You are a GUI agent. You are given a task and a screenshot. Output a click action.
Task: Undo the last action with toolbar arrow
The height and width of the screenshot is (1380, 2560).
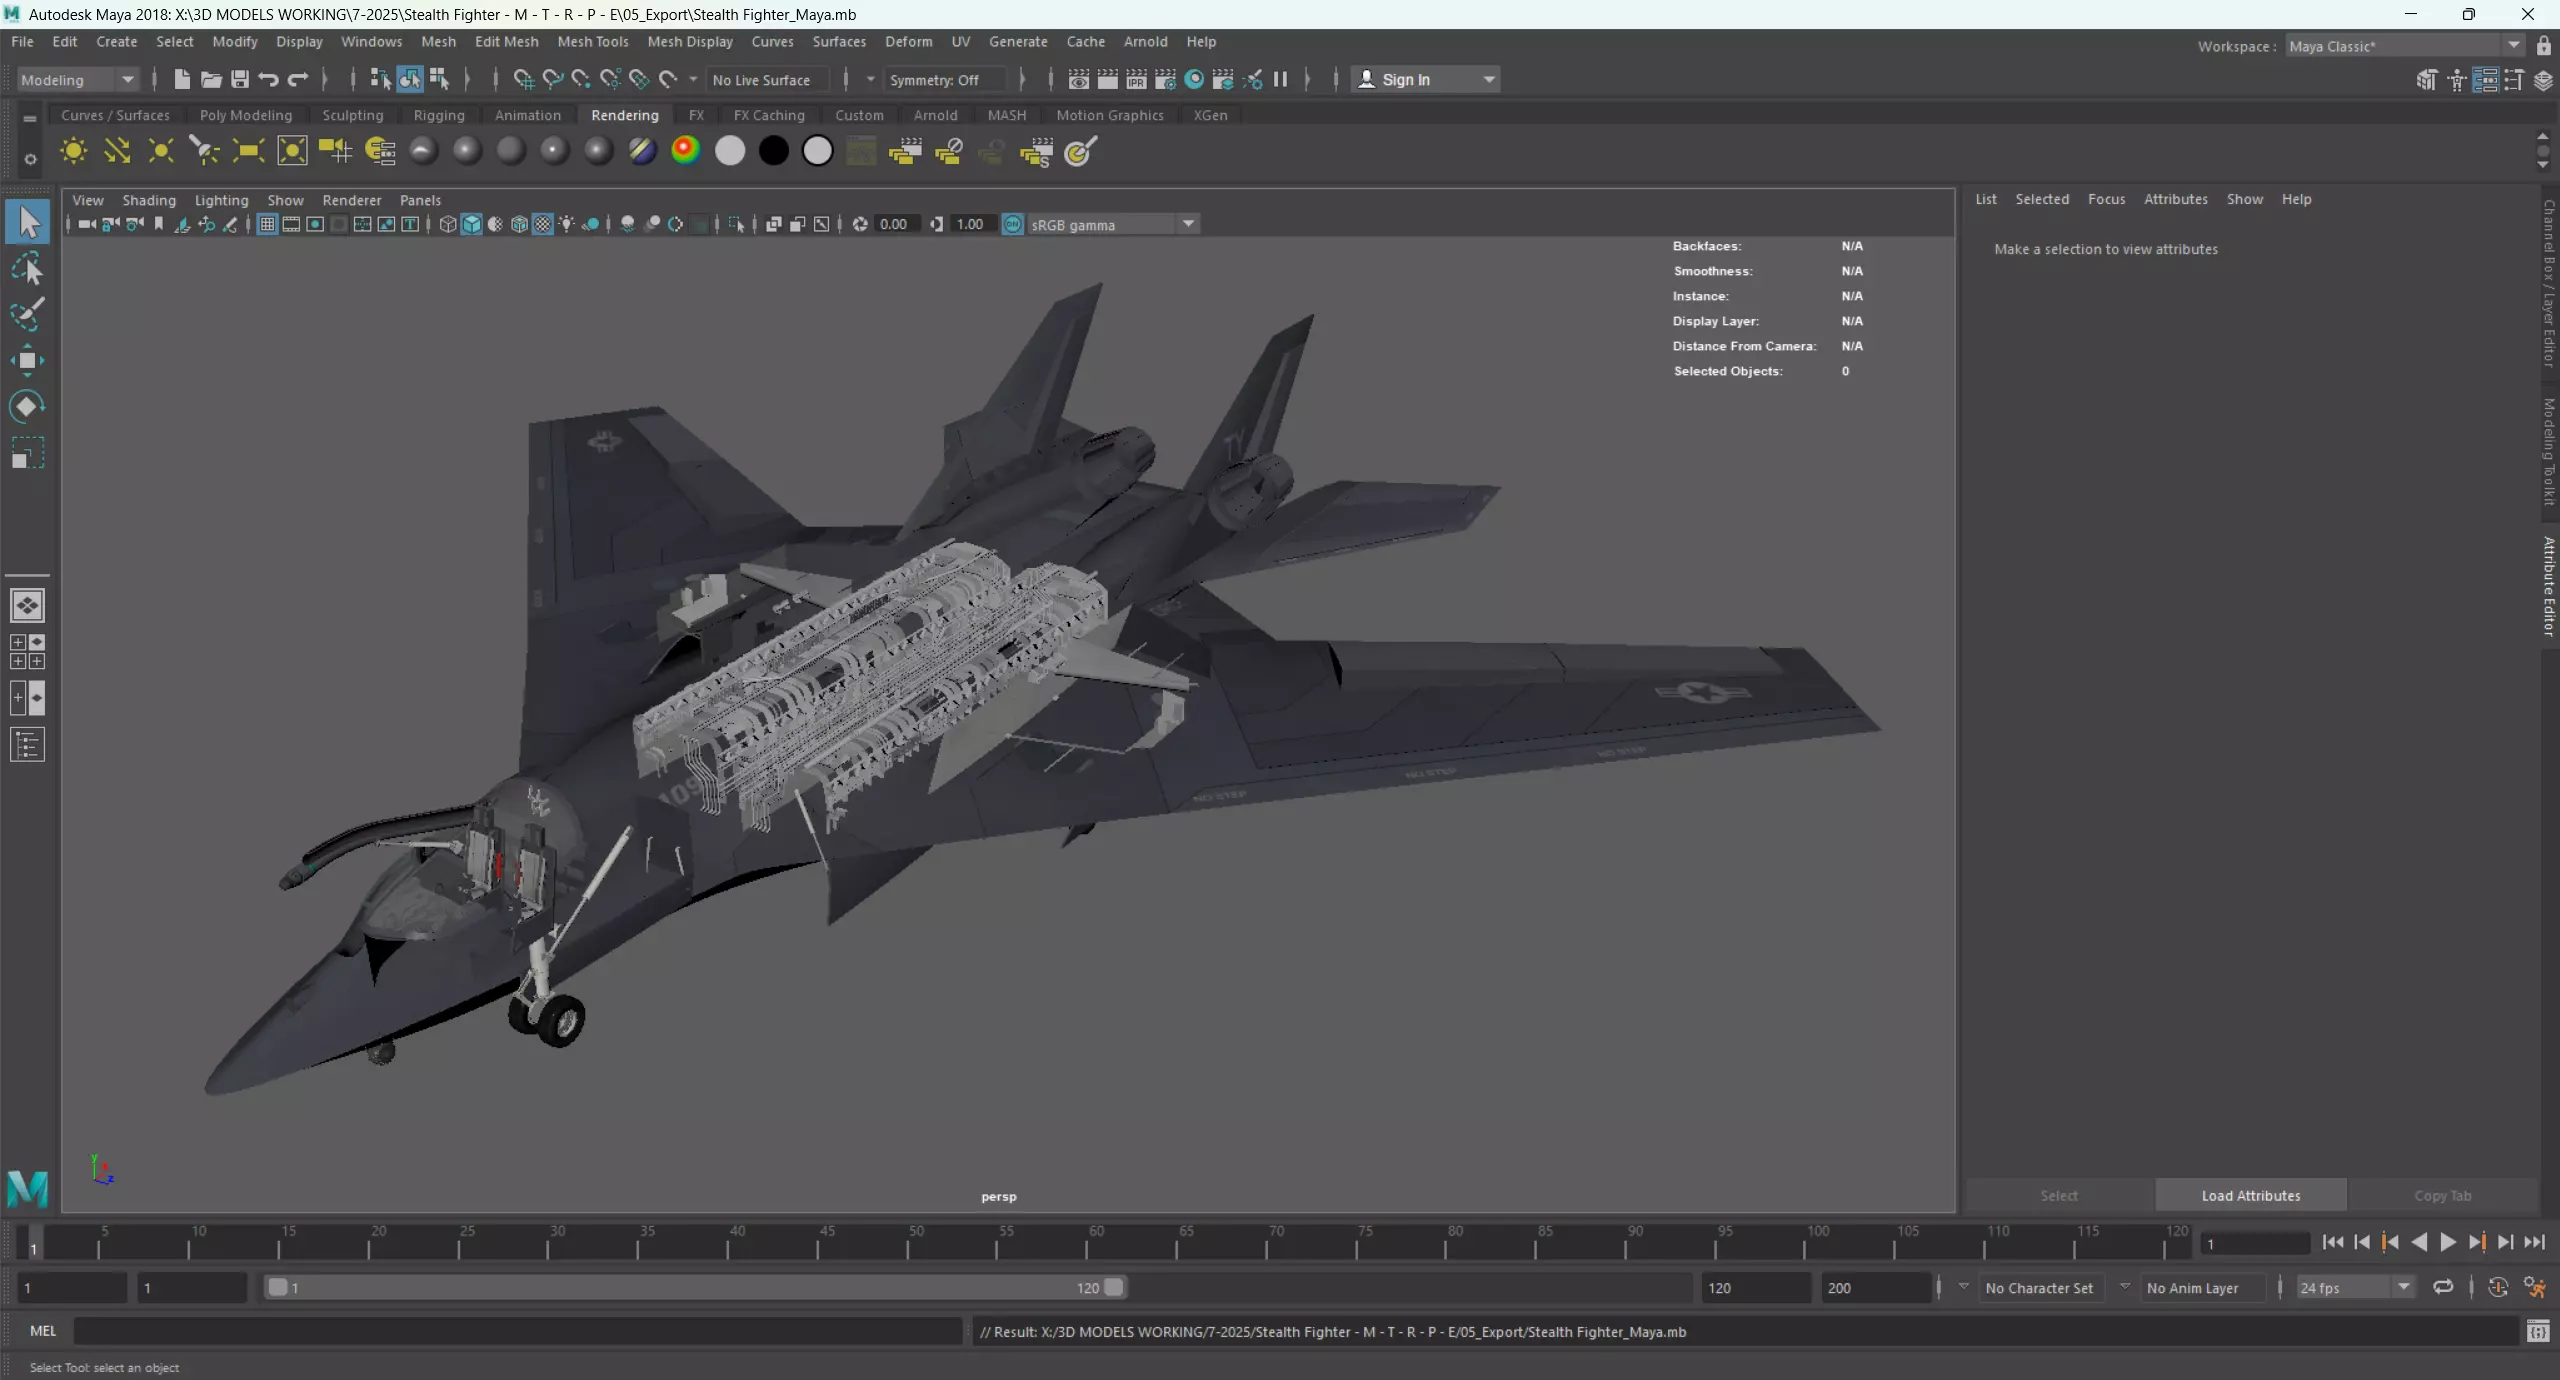tap(269, 79)
